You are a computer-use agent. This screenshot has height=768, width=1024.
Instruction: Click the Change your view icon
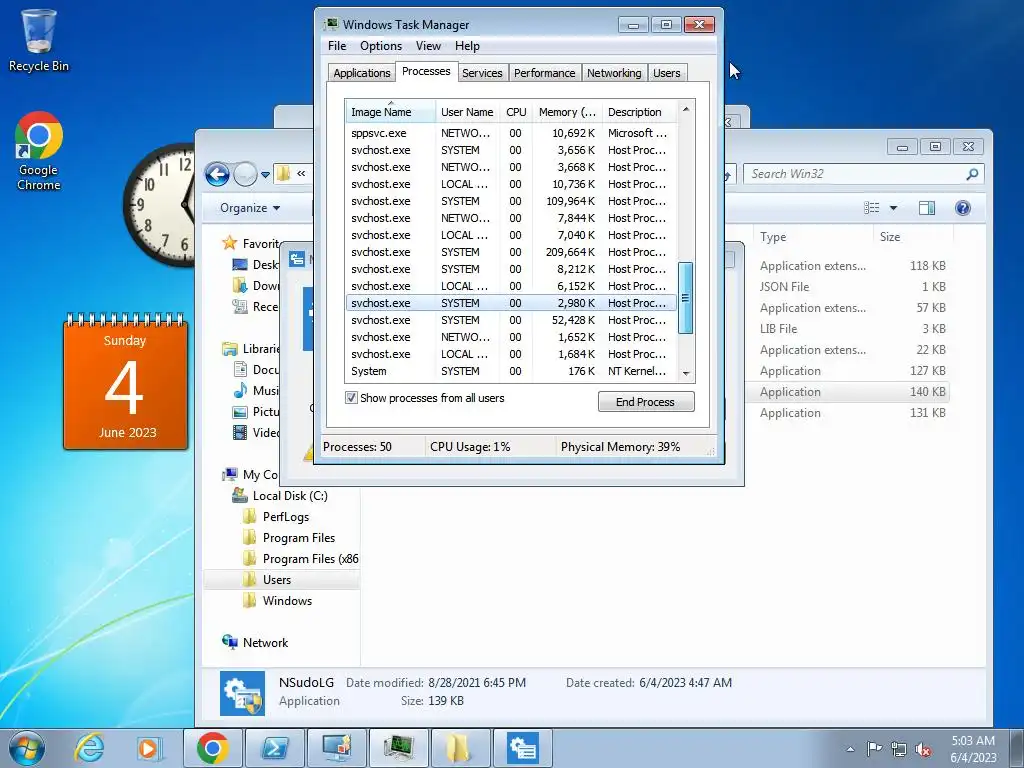coord(871,208)
